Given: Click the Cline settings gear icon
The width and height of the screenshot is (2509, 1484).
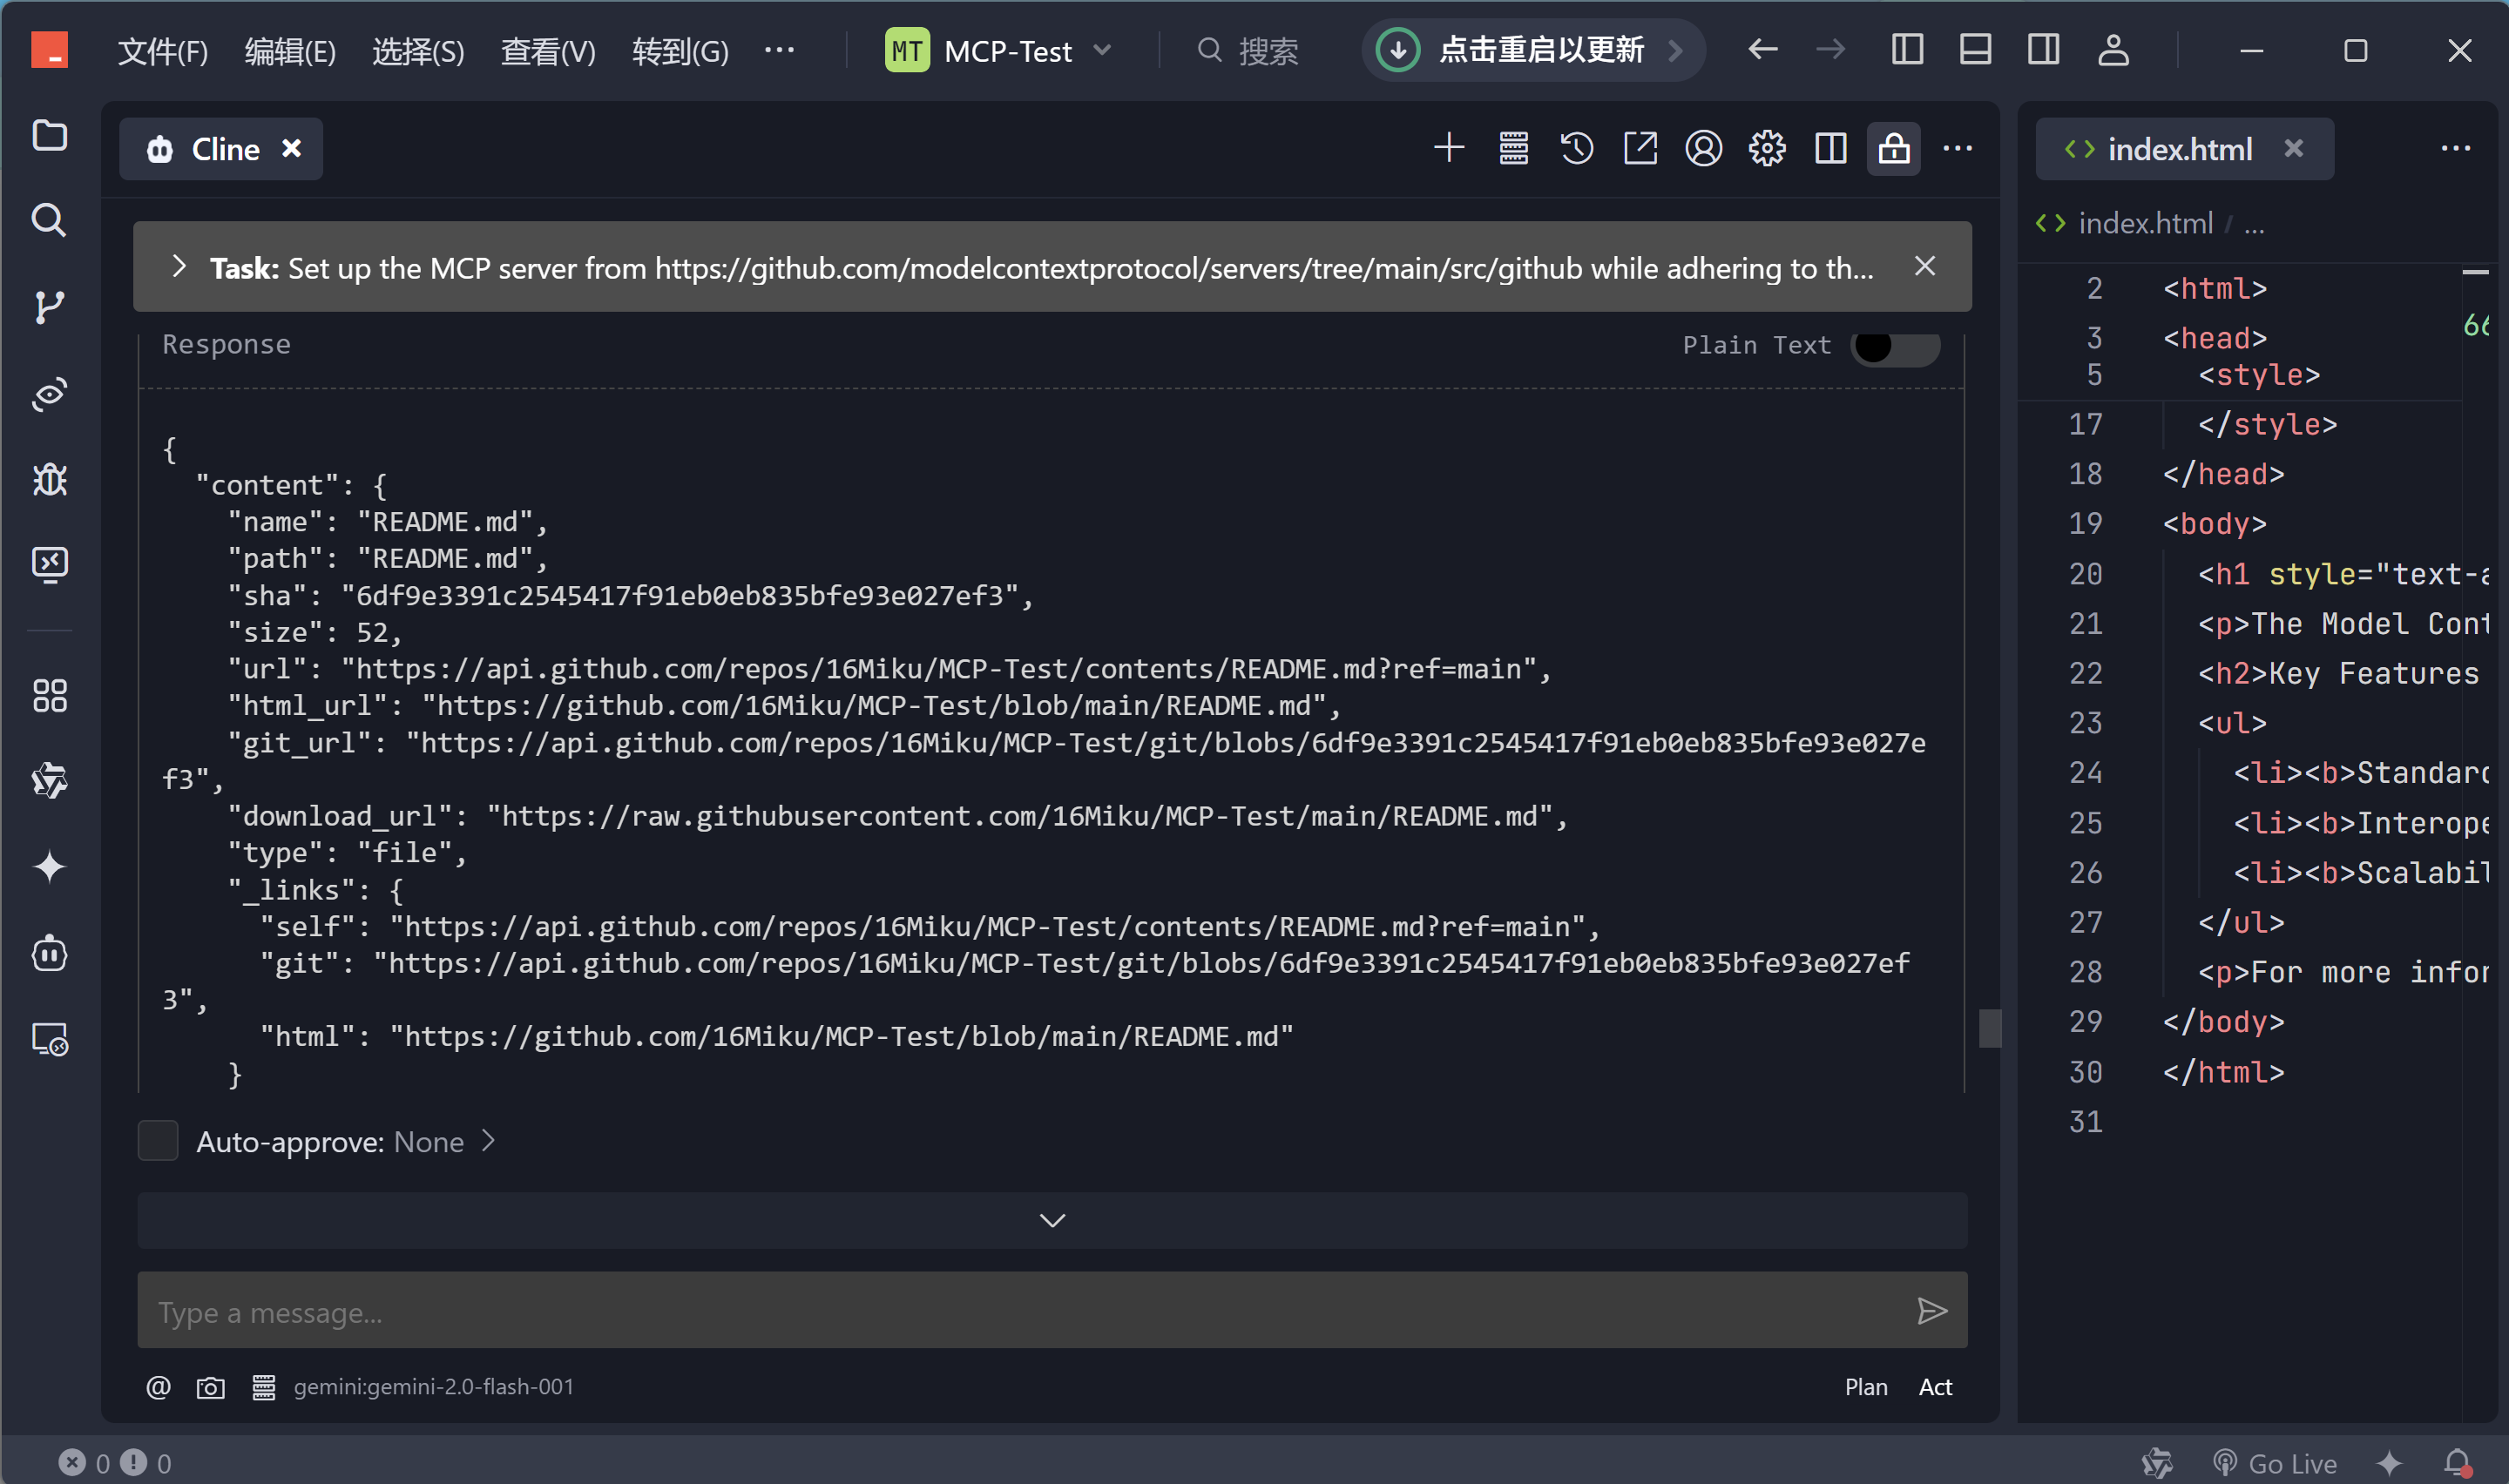Looking at the screenshot, I should pos(1767,149).
